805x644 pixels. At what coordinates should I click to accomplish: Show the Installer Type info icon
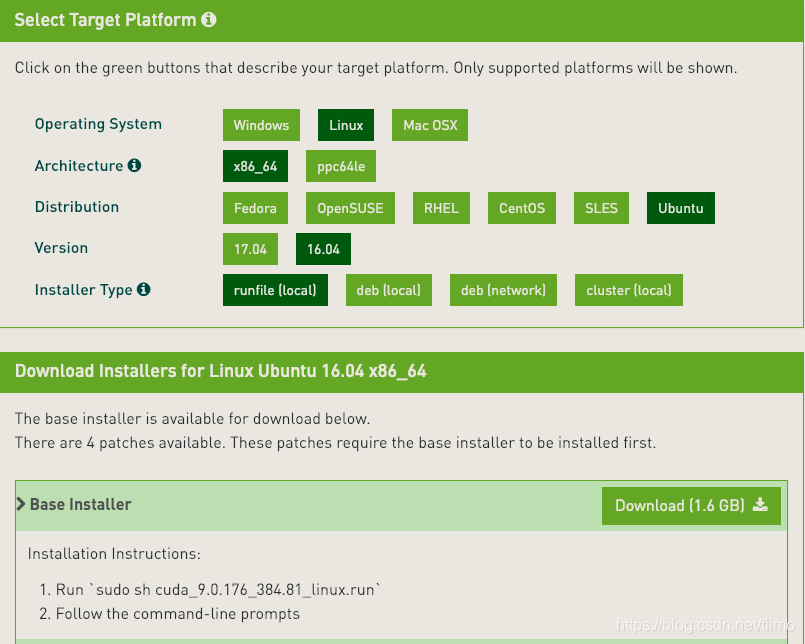[144, 289]
